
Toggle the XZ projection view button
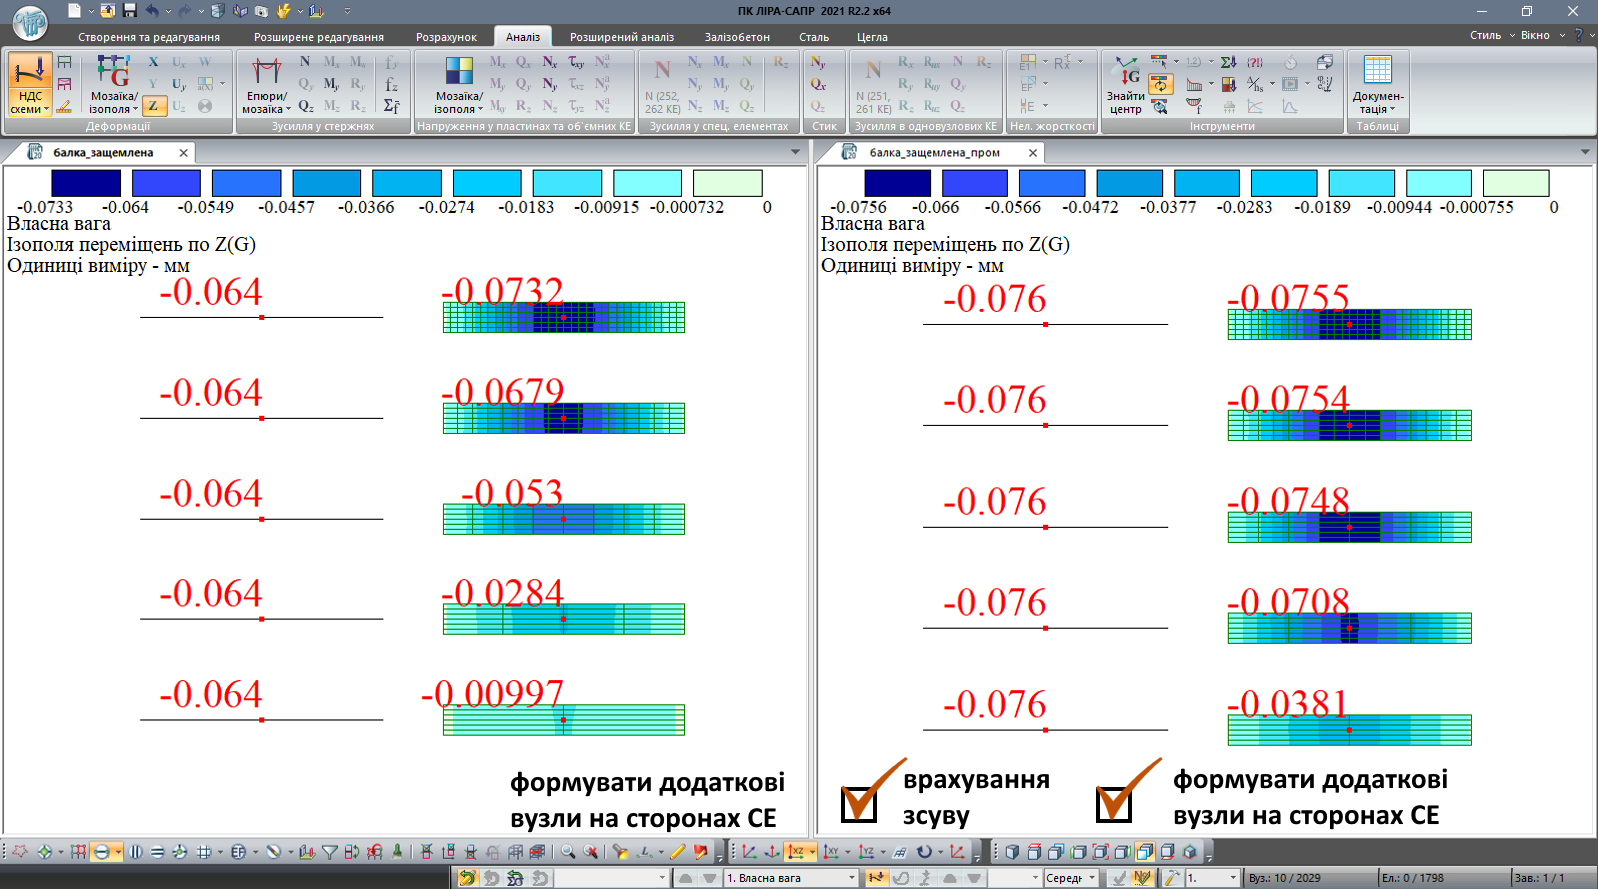(x=797, y=852)
